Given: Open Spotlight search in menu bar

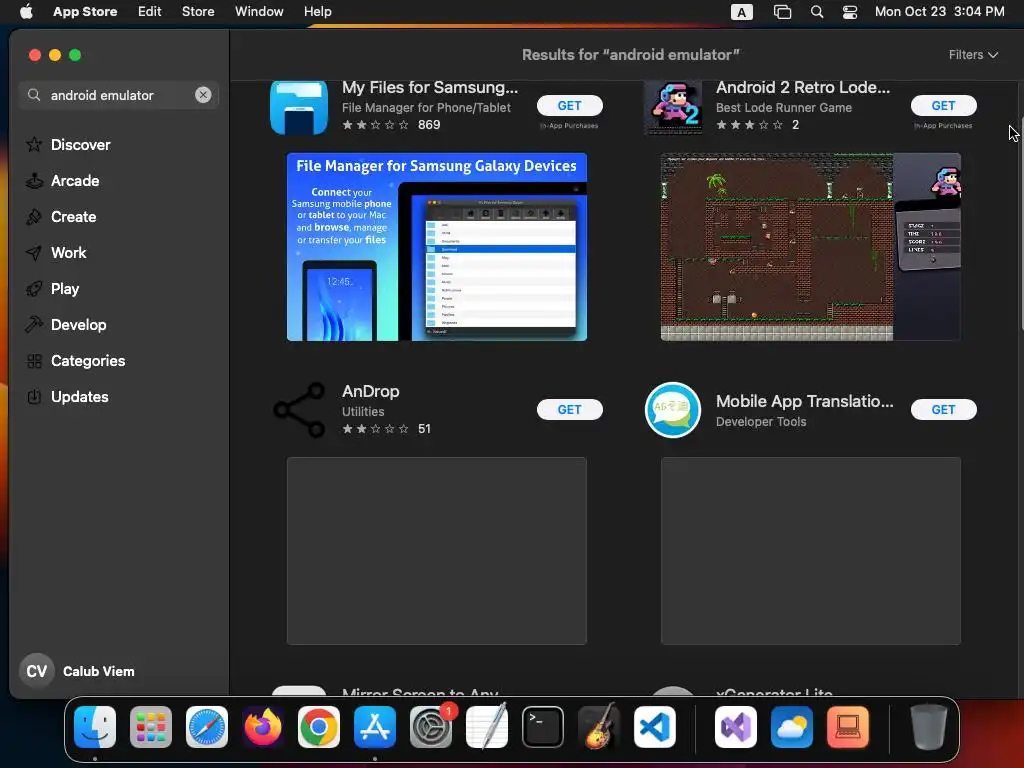Looking at the screenshot, I should pos(816,12).
